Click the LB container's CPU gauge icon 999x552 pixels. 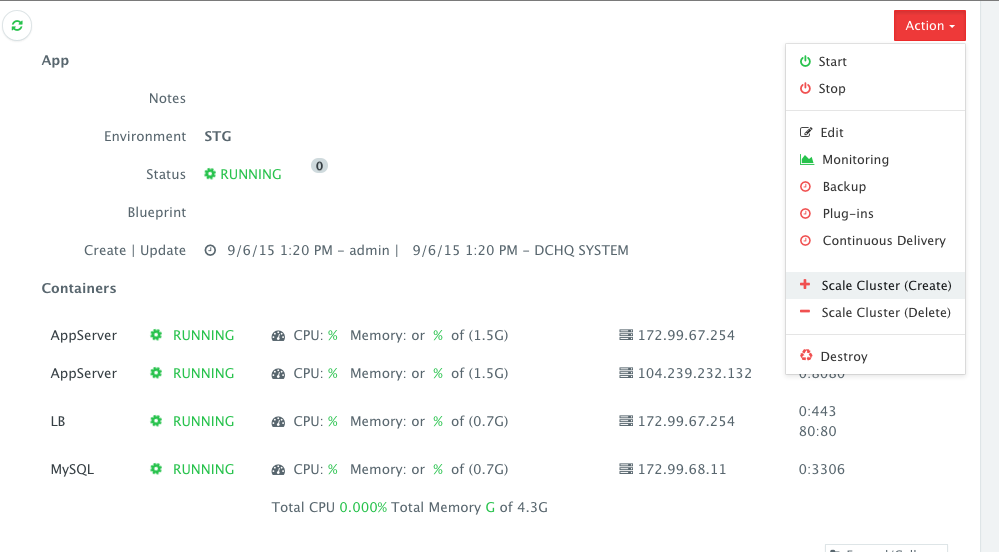click(278, 422)
